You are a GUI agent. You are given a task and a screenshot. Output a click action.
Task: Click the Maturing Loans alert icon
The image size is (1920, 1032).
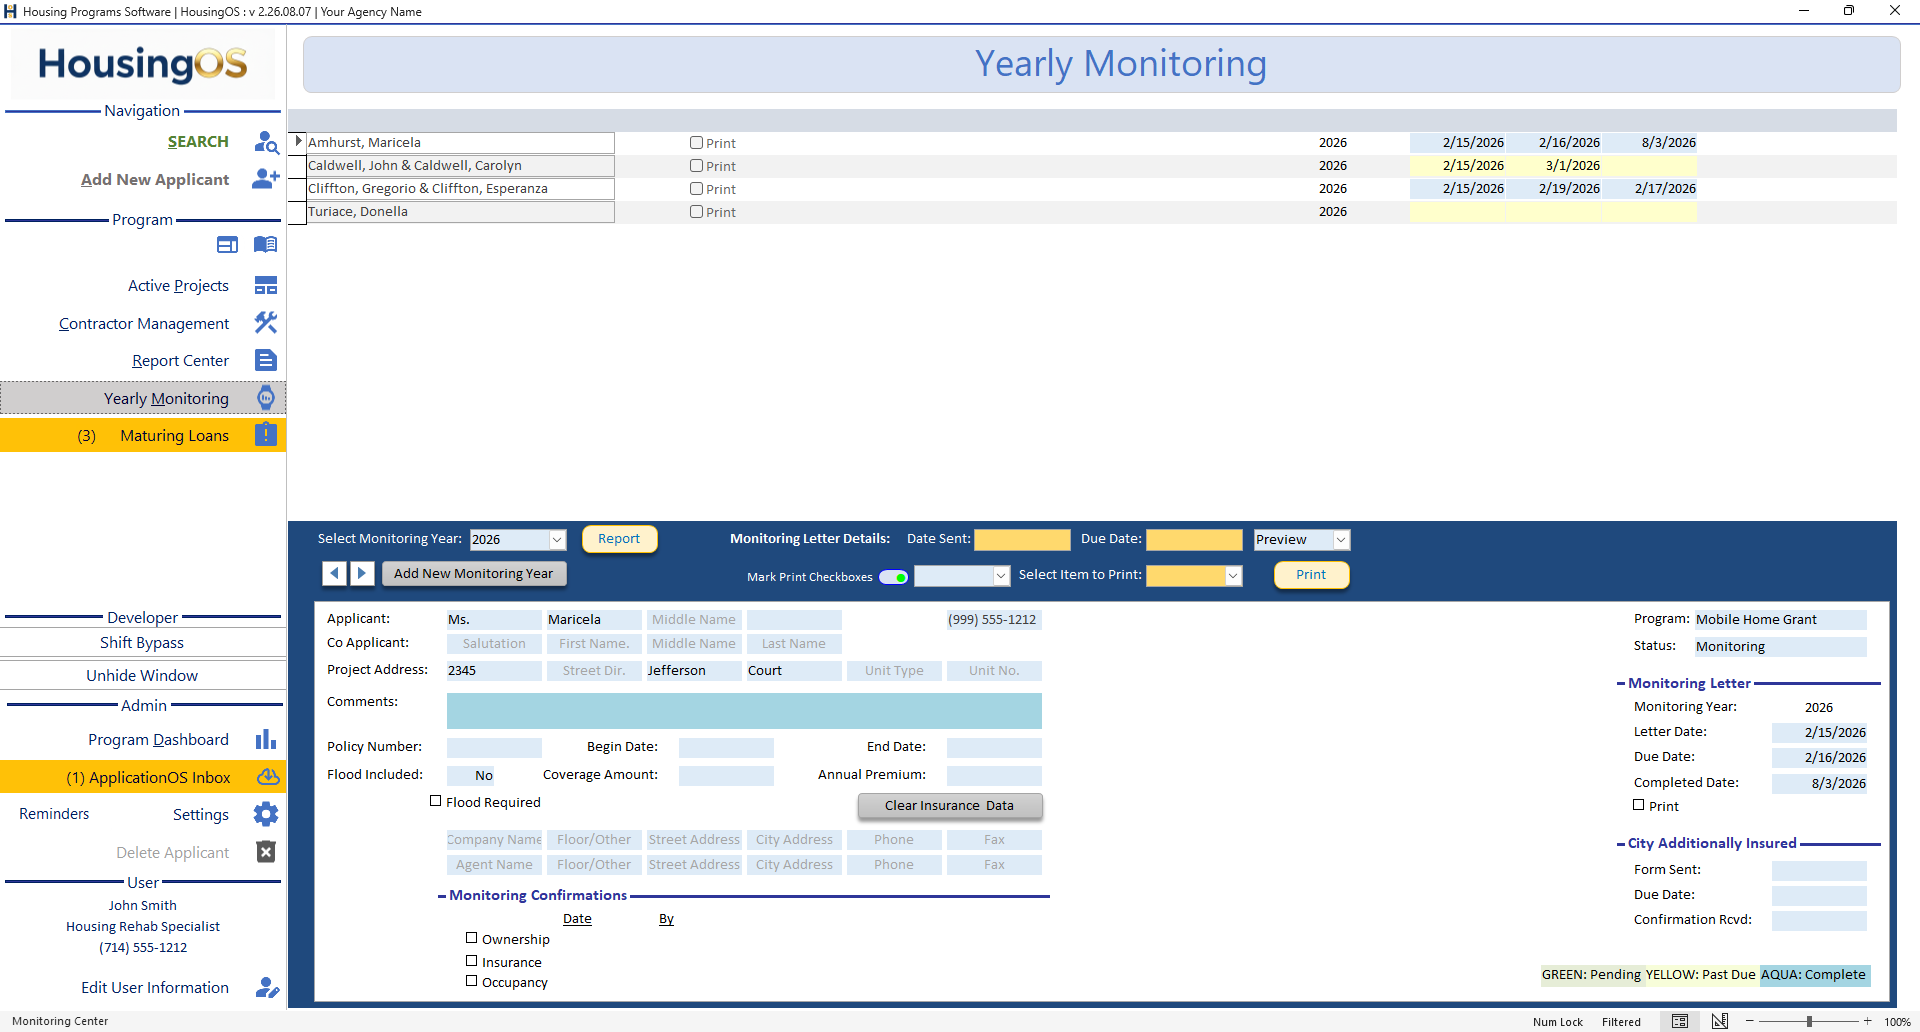(x=266, y=435)
